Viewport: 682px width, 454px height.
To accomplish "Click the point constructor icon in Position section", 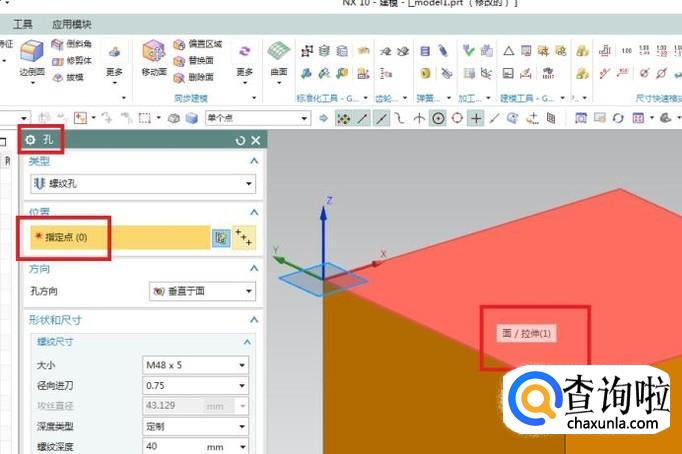I will click(x=243, y=237).
